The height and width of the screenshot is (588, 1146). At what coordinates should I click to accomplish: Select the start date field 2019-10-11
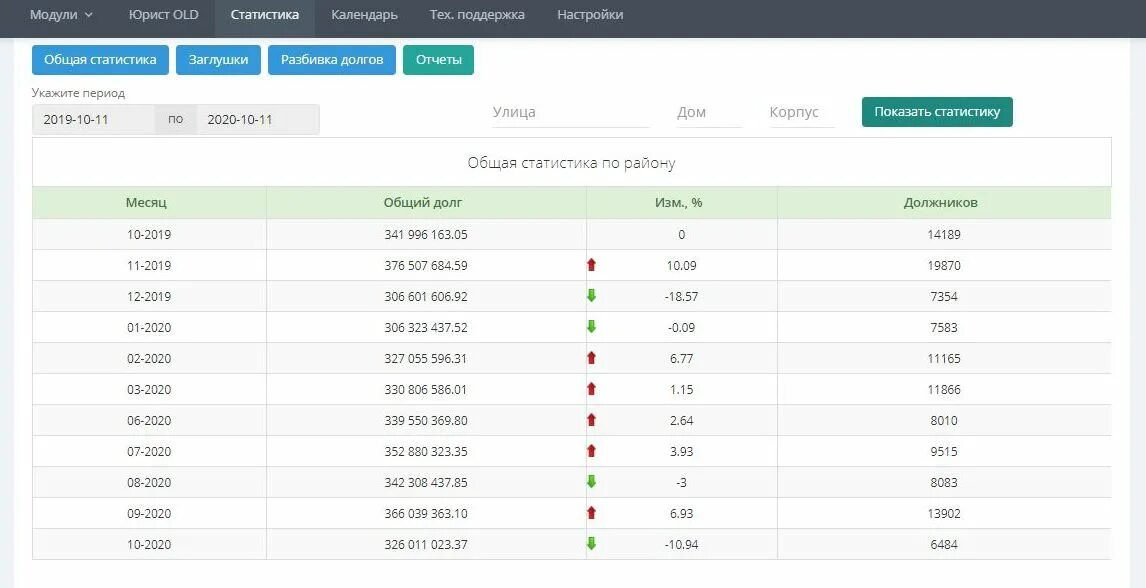pyautogui.click(x=94, y=120)
